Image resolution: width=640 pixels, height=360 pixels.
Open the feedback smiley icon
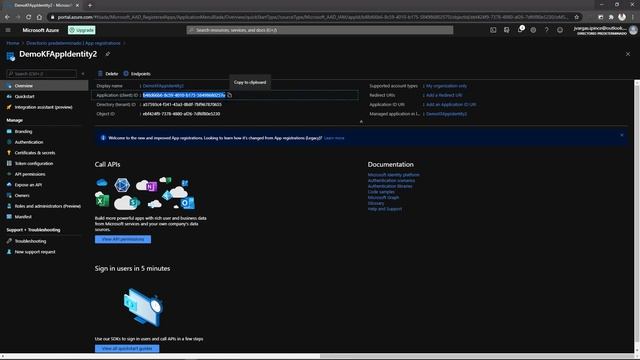[x=560, y=30]
